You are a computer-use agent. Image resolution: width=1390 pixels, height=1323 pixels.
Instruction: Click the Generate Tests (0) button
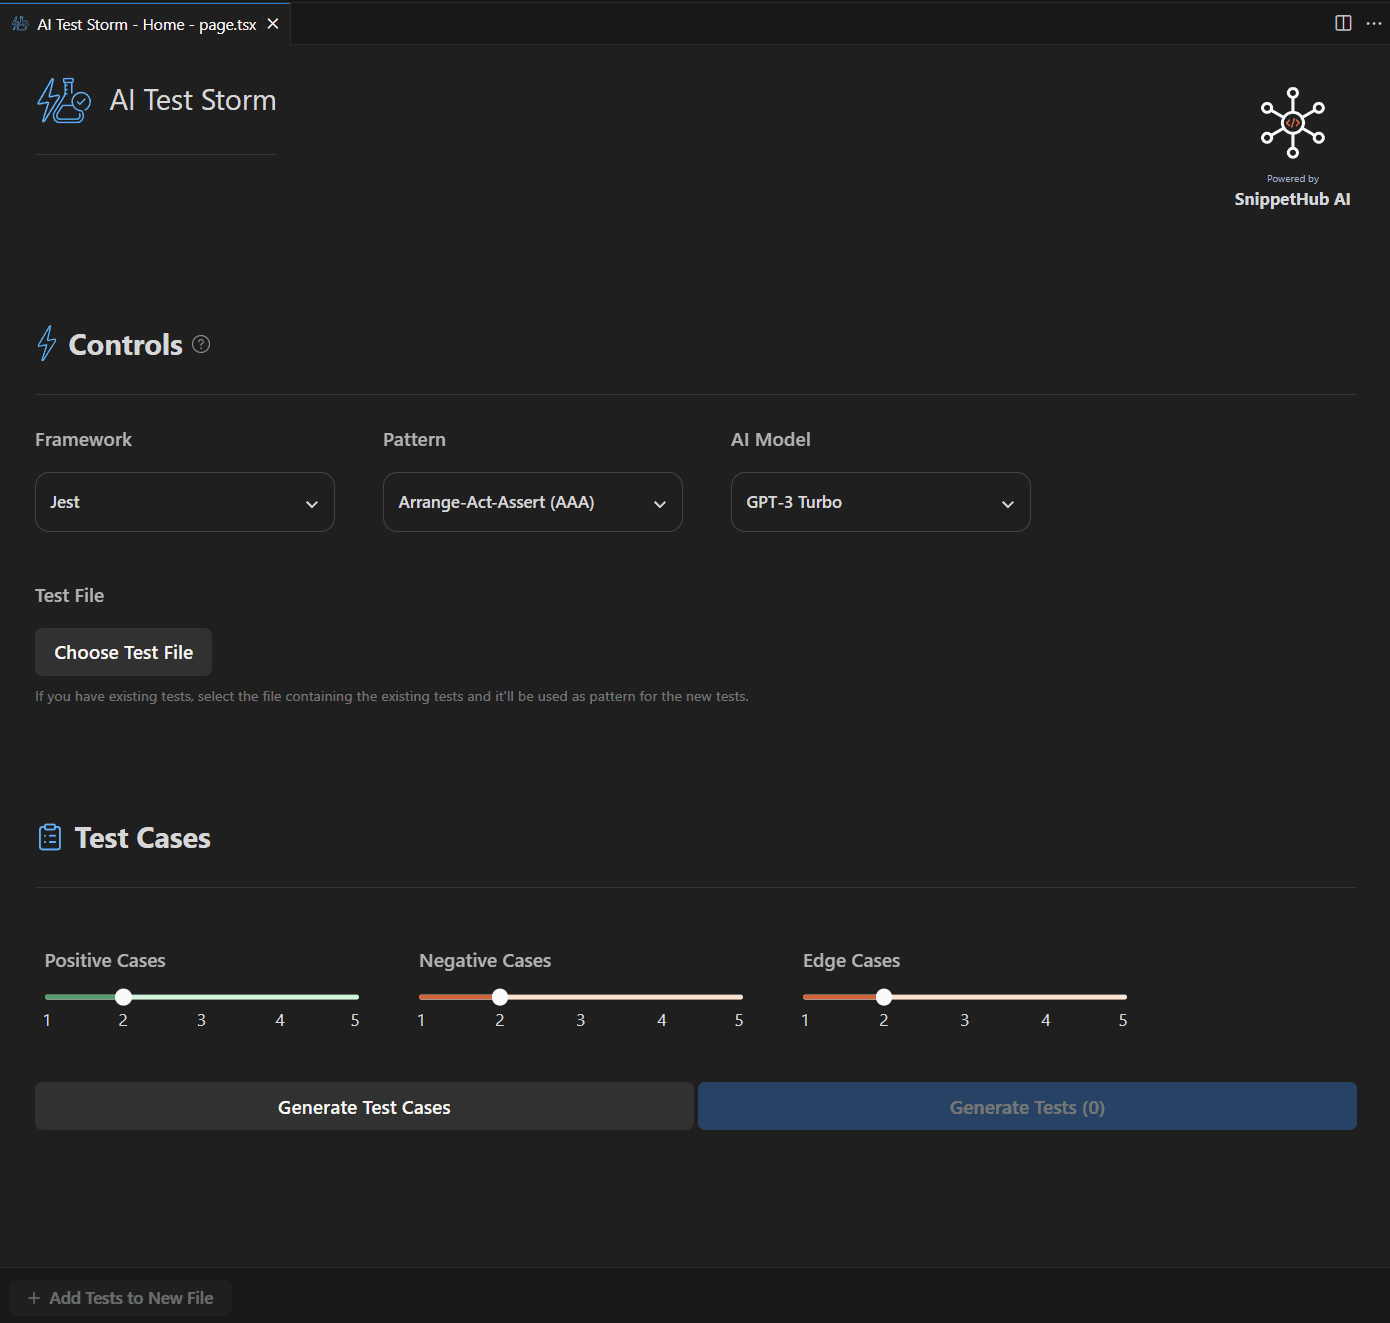click(1027, 1106)
